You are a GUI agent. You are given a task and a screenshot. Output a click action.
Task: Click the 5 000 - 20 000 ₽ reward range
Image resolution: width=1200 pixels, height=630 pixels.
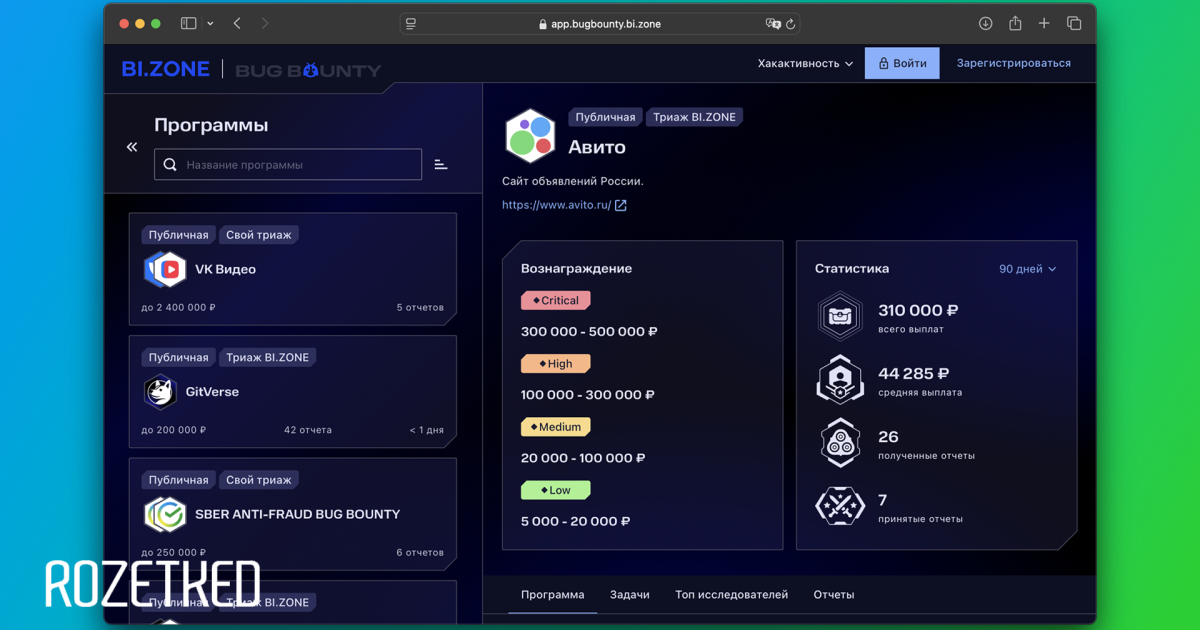(576, 521)
